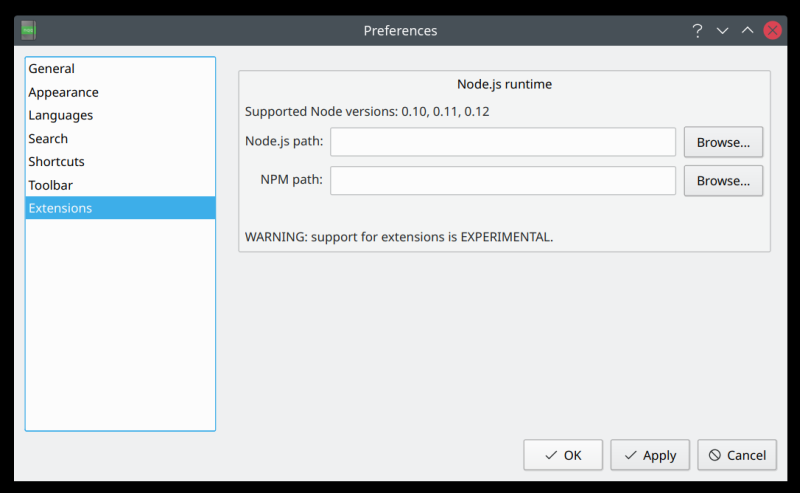The height and width of the screenshot is (493, 800).
Task: Show the Toolbar preferences
Action: tap(50, 185)
